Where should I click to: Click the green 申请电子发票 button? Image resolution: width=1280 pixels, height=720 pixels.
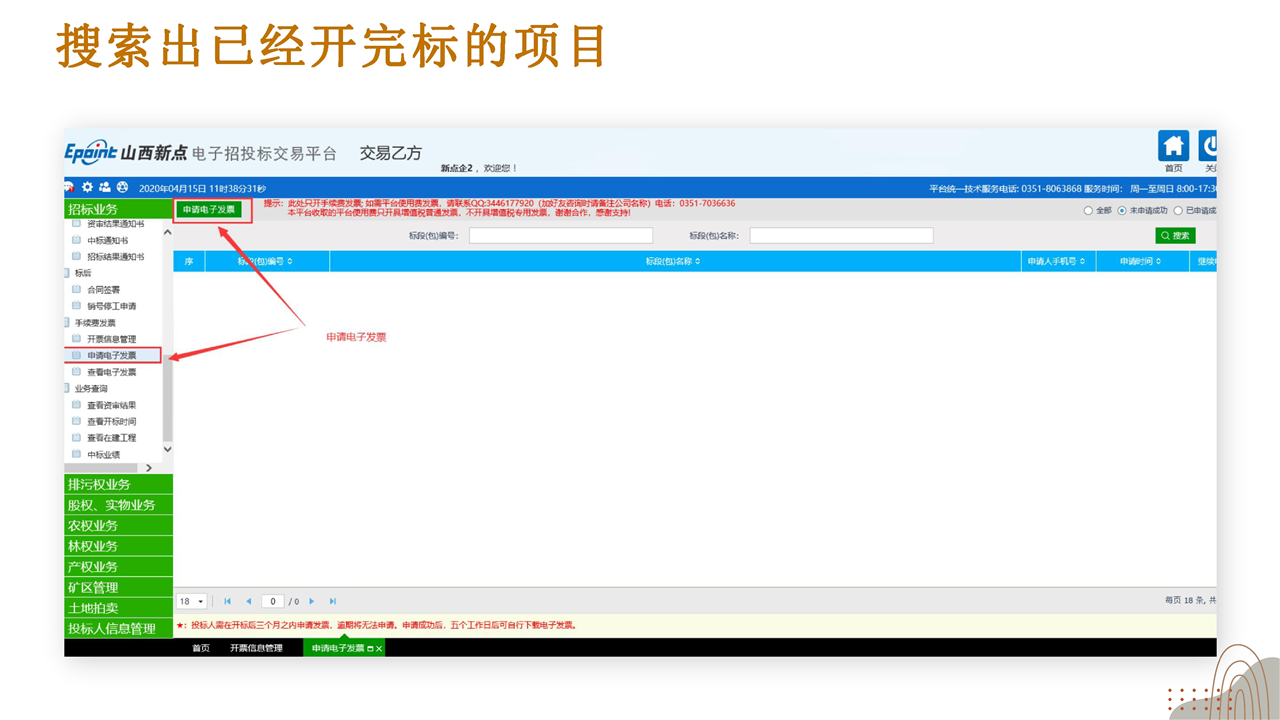click(208, 209)
